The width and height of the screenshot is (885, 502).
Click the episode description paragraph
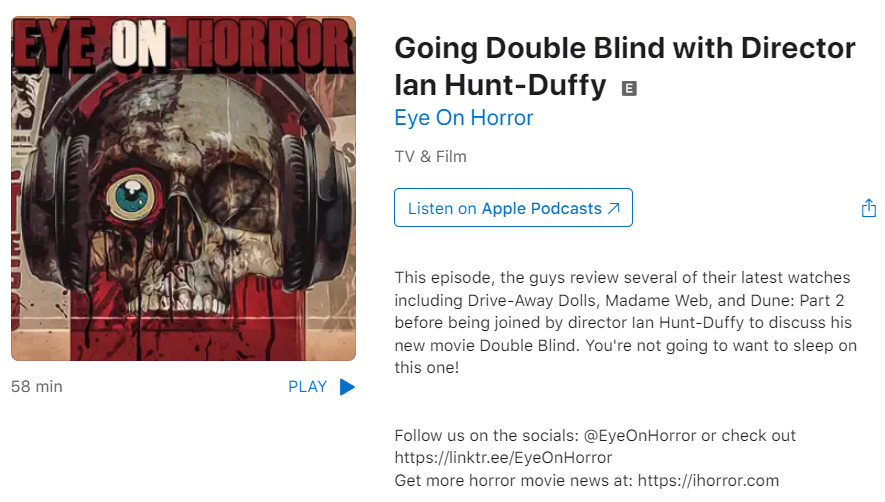tap(625, 322)
